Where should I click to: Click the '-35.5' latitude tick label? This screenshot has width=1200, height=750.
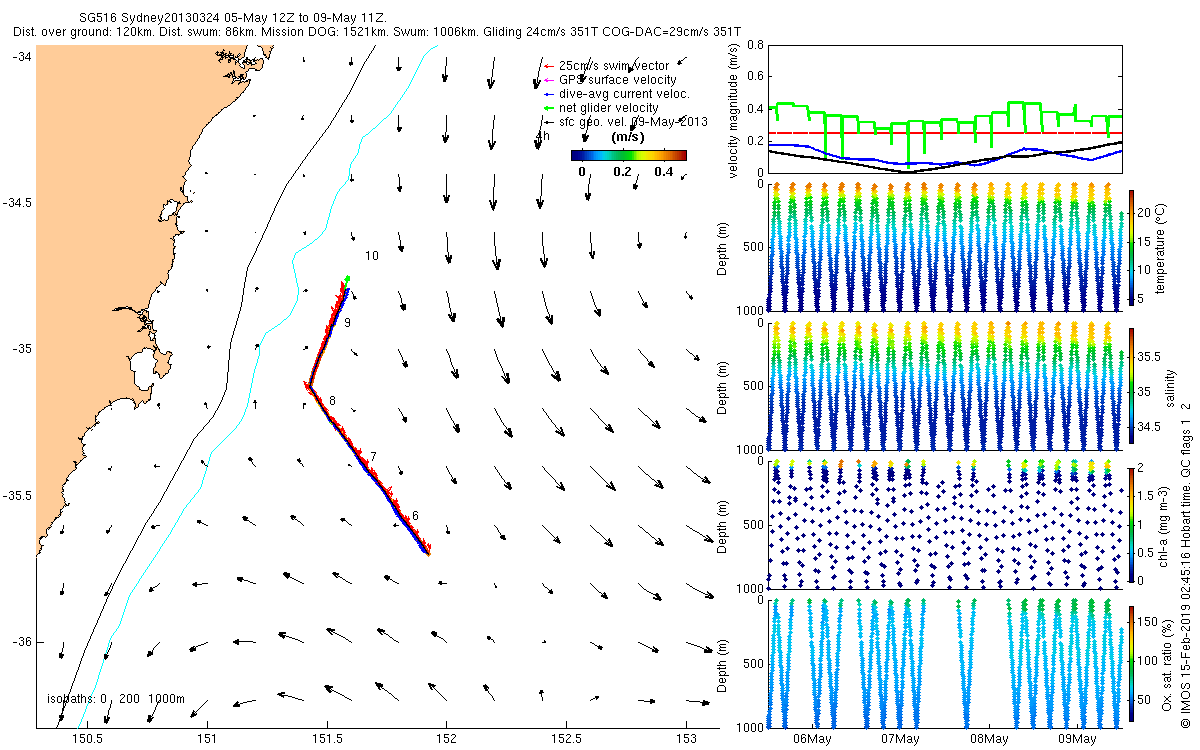[17, 496]
